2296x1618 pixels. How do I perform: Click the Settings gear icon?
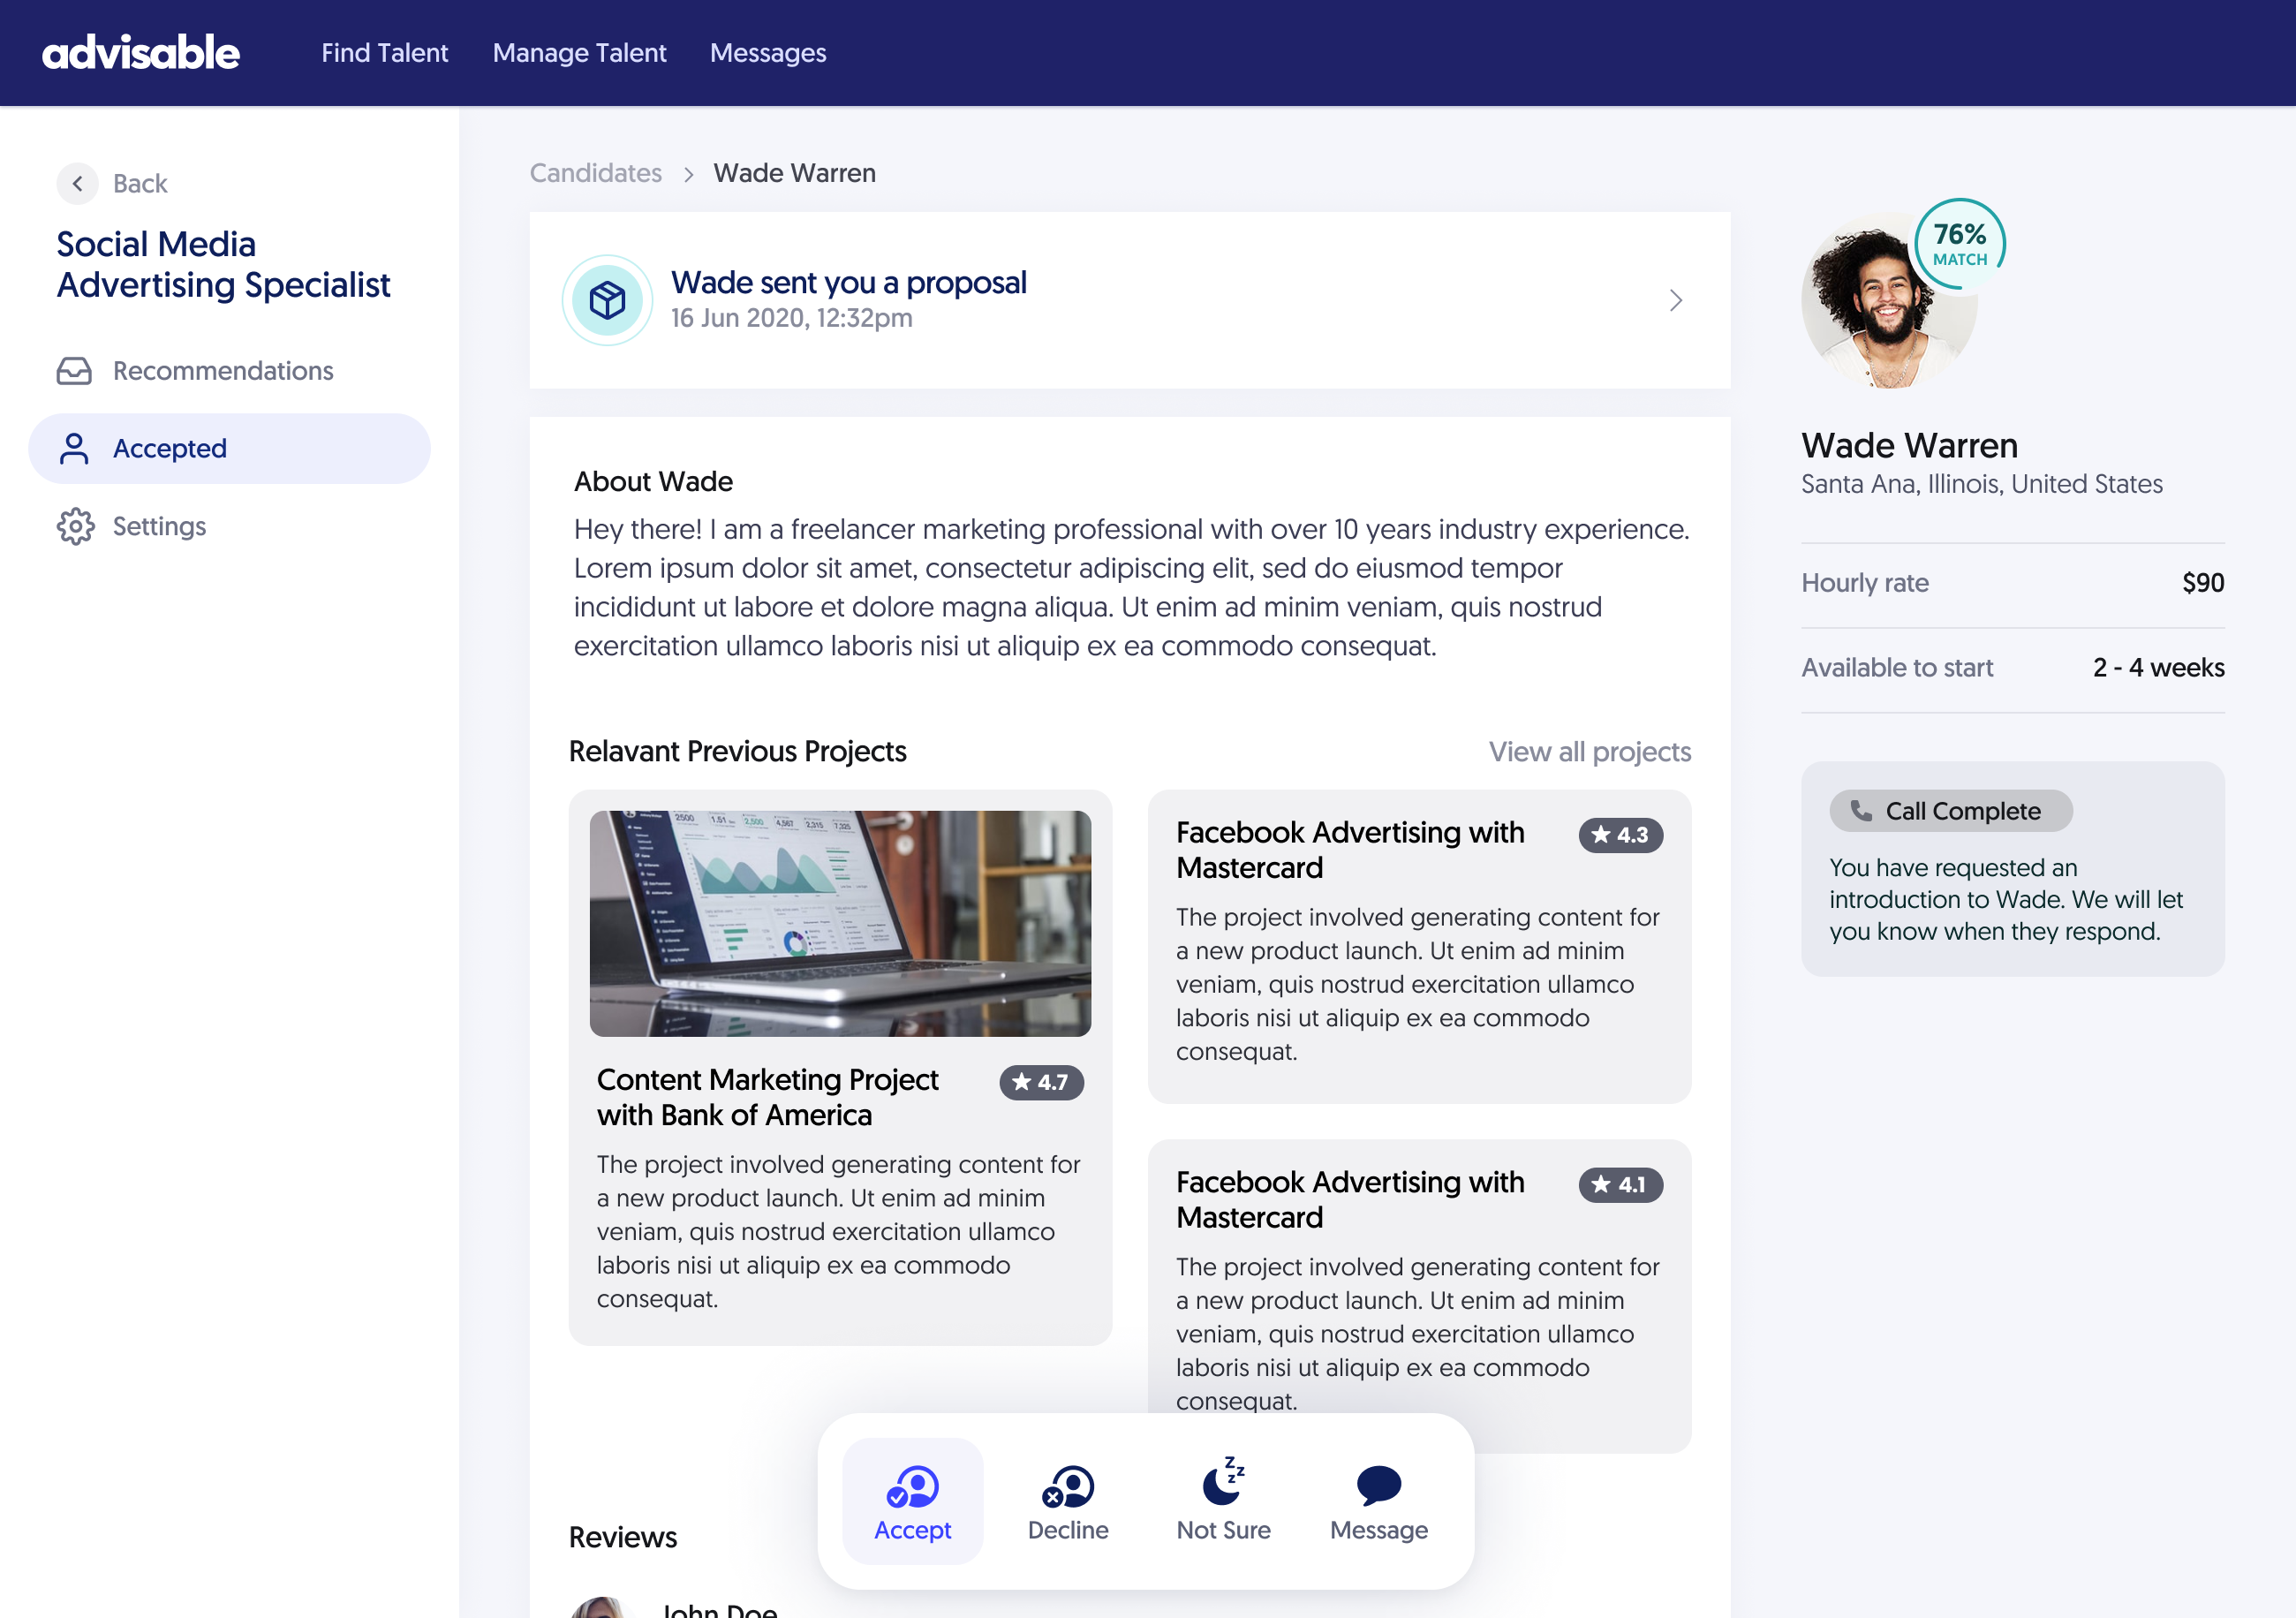[x=75, y=526]
